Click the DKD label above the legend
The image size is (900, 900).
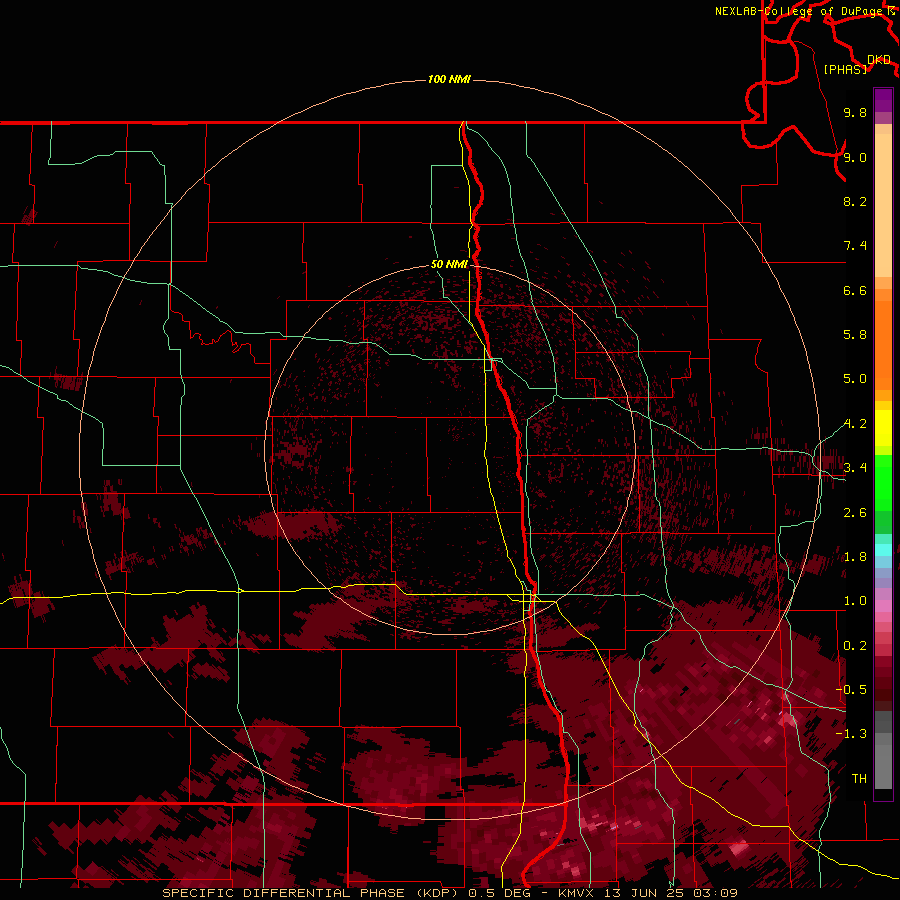[x=879, y=59]
